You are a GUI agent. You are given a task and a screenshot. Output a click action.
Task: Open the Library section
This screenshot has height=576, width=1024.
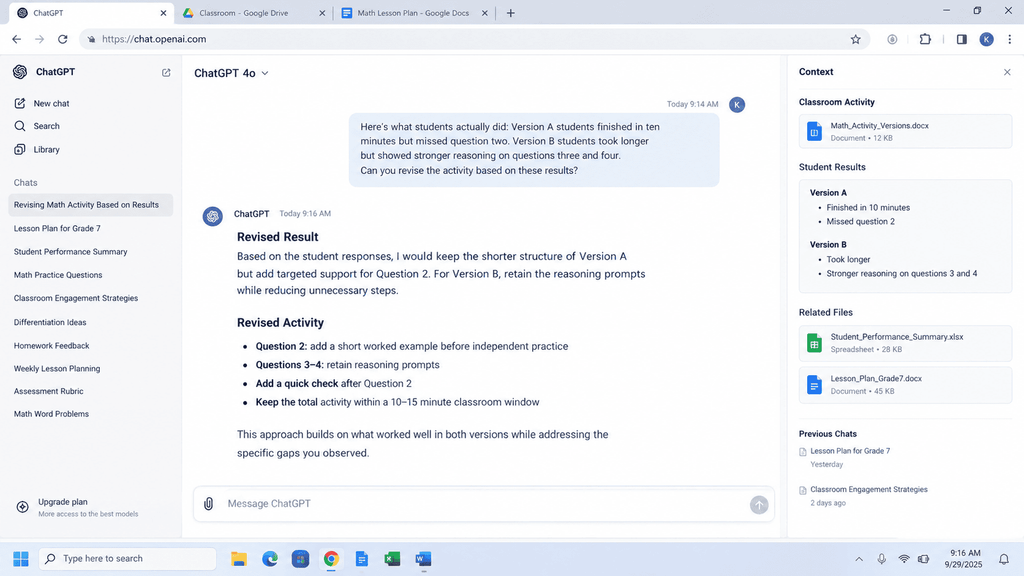[x=37, y=150]
